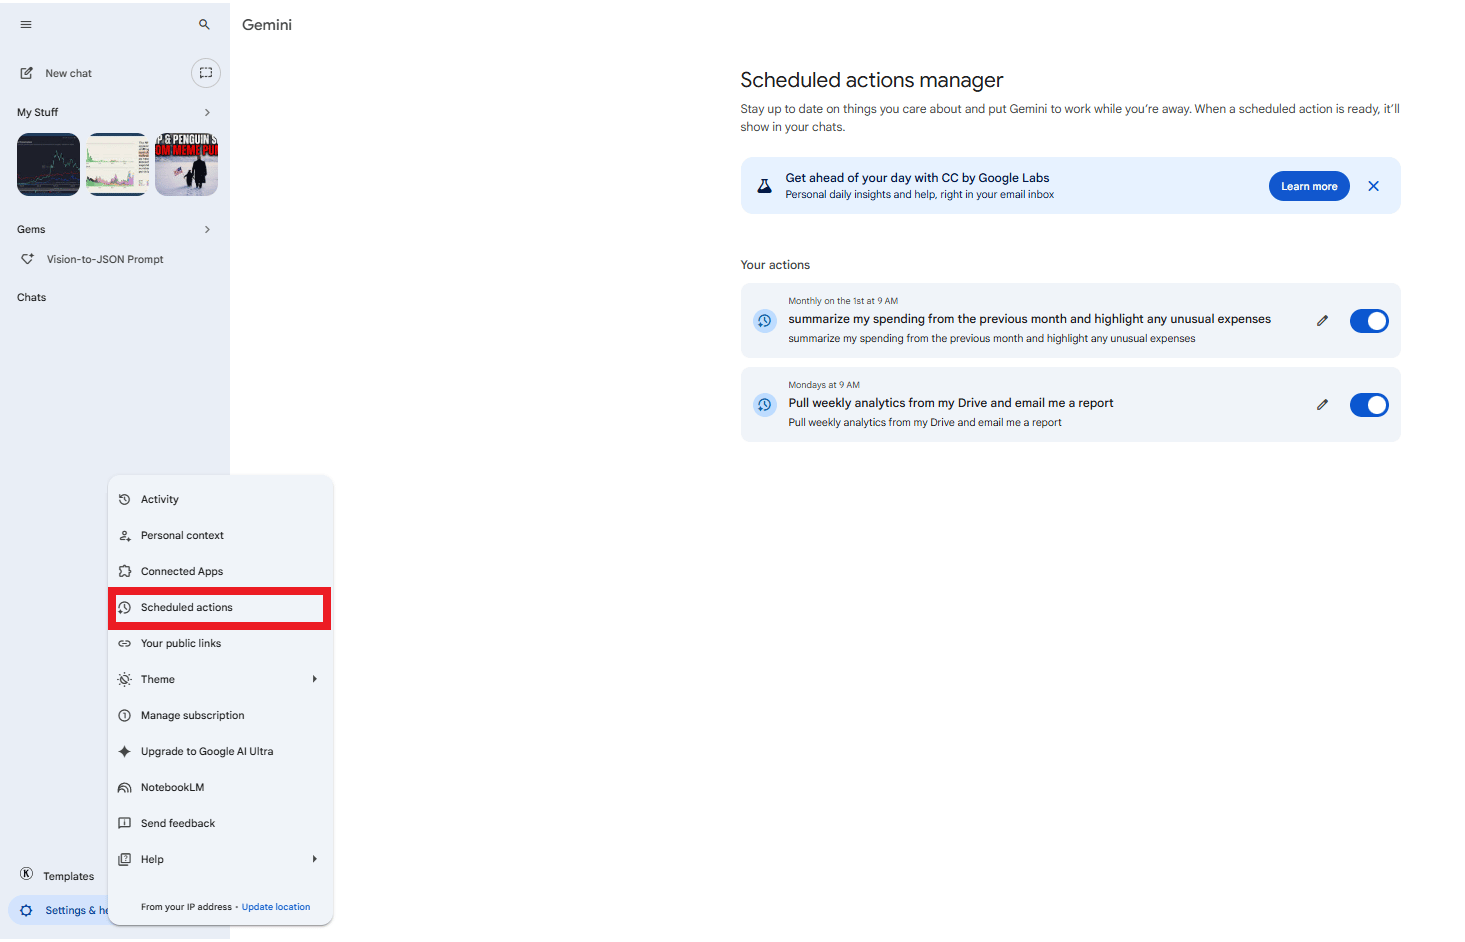This screenshot has width=1465, height=942.
Task: Select Upgrade to Google AI Ultra
Action: coord(220,751)
